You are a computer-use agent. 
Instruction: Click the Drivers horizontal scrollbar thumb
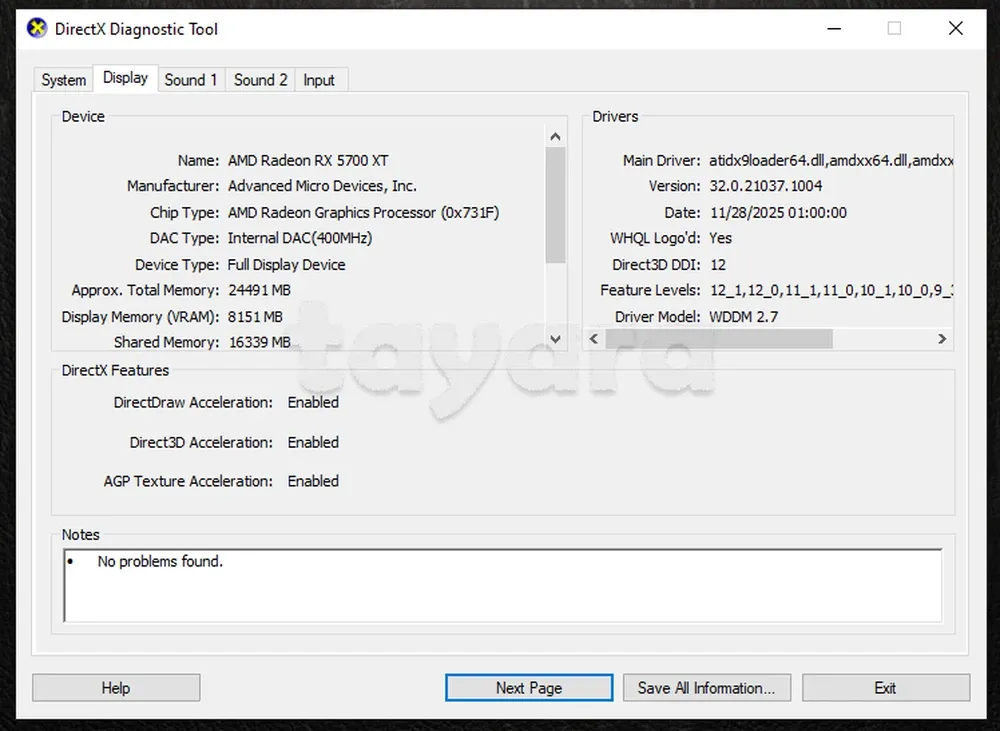[718, 339]
